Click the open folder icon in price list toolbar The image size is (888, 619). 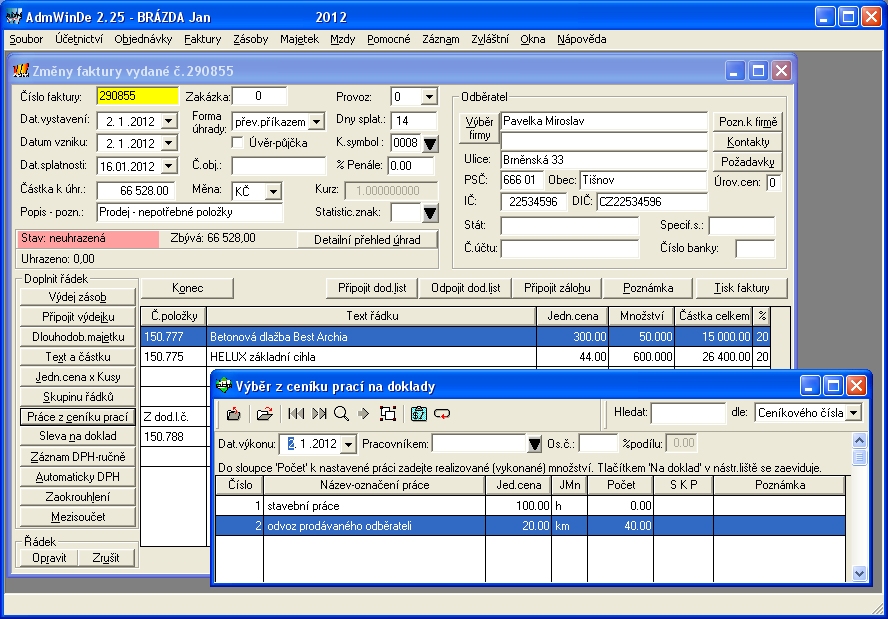(264, 414)
